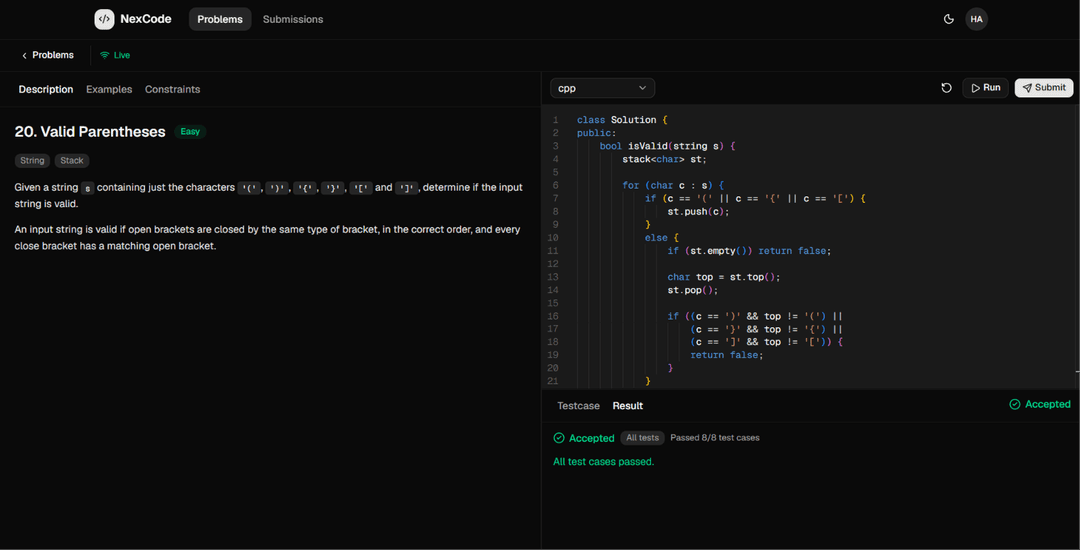The image size is (1080, 550).
Task: Click the green Accepted label beside All tests
Action: [x=584, y=438]
